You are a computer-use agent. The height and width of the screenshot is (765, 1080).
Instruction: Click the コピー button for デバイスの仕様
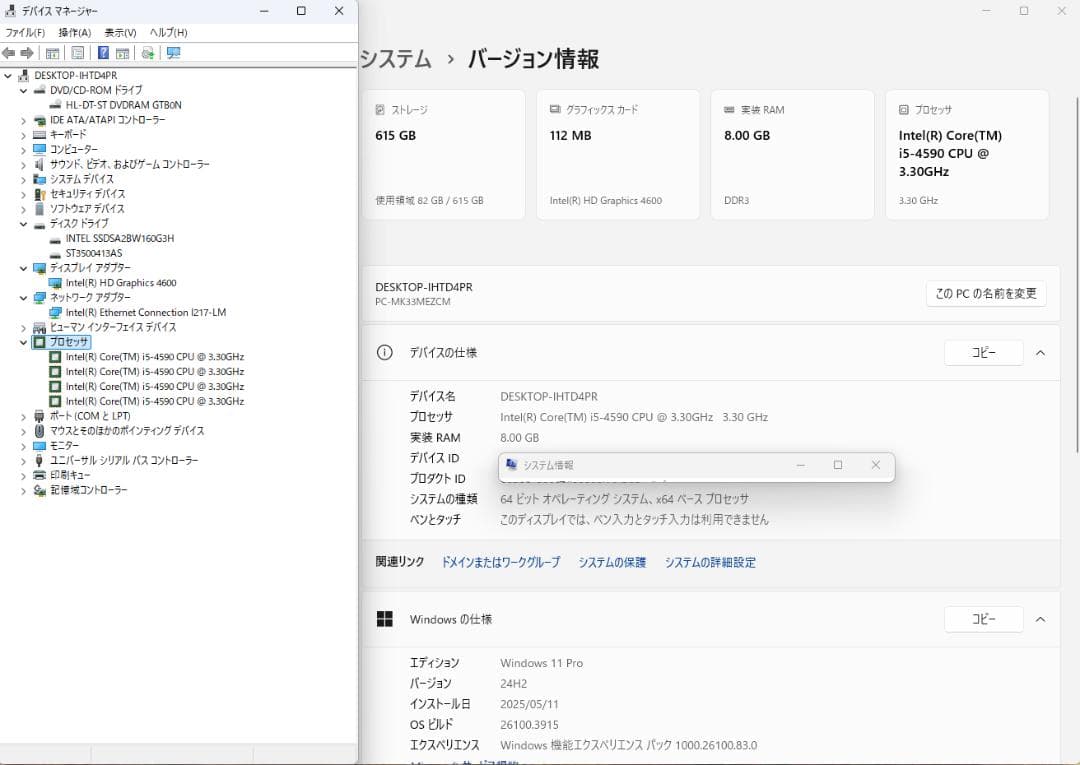coord(983,352)
